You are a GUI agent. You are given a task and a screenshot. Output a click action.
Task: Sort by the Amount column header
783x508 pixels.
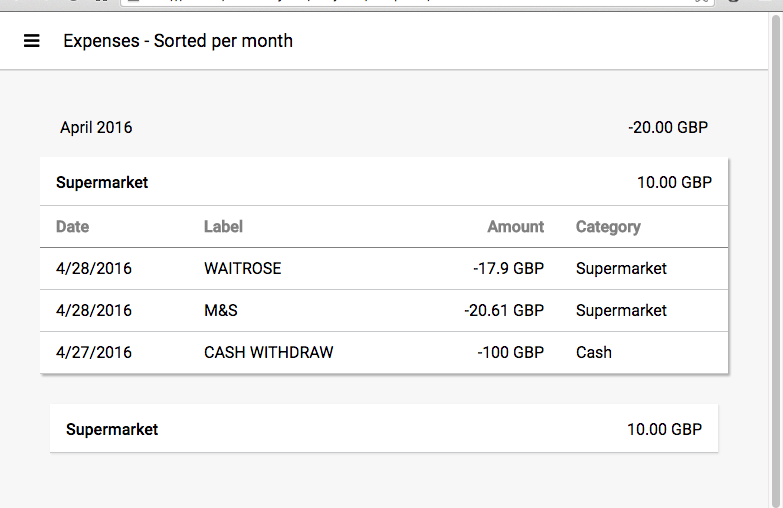click(x=515, y=227)
